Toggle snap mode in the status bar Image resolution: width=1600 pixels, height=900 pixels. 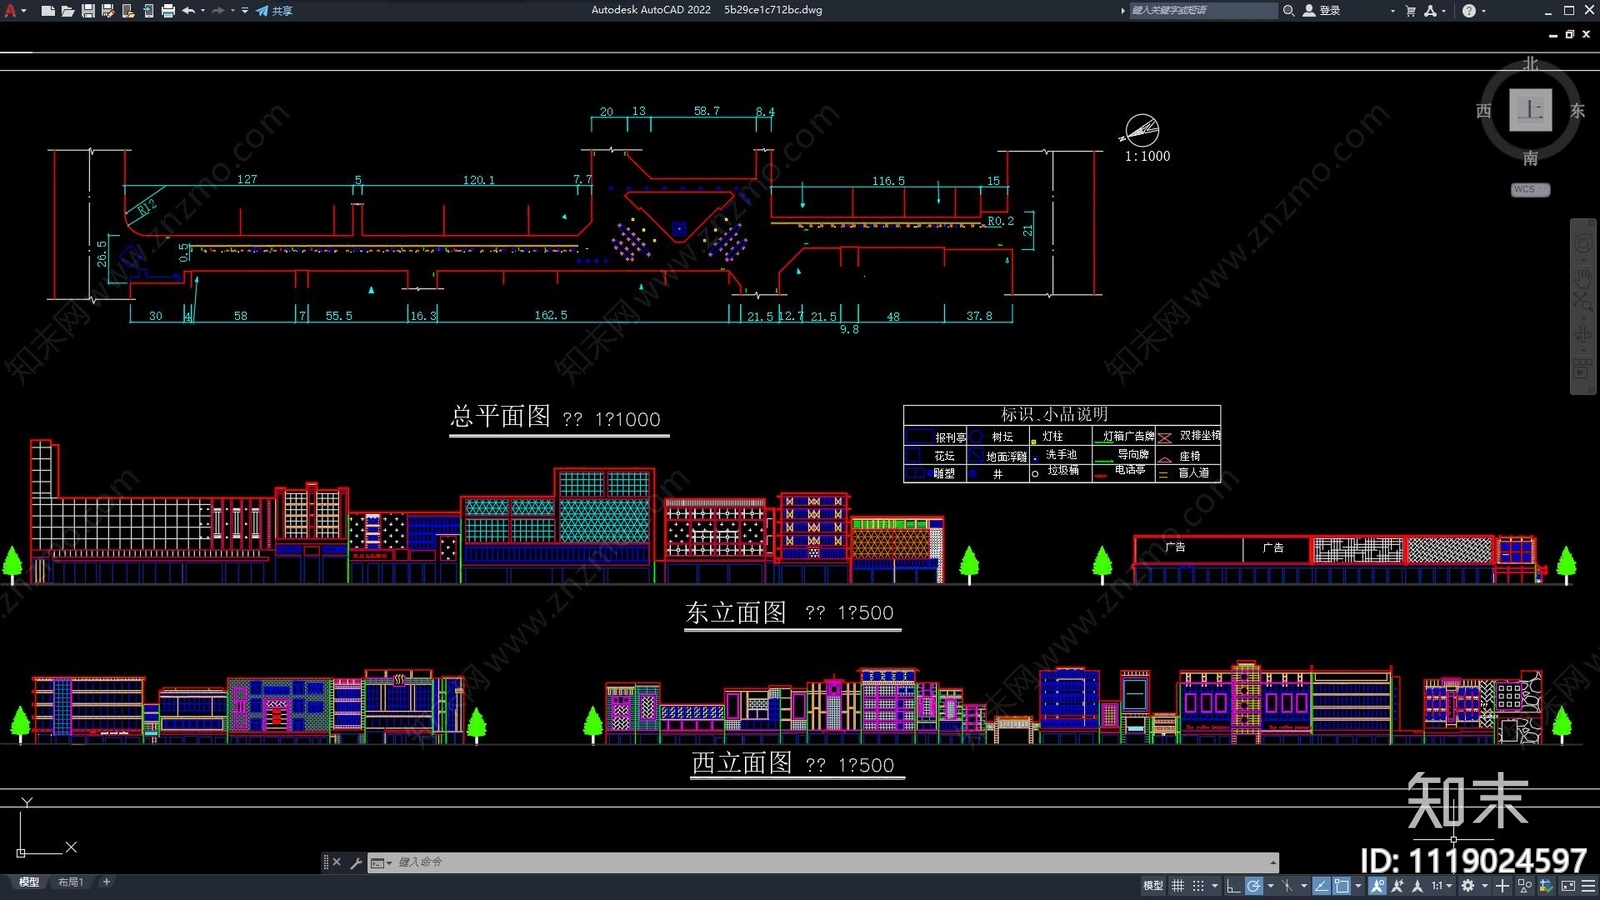[1198, 885]
